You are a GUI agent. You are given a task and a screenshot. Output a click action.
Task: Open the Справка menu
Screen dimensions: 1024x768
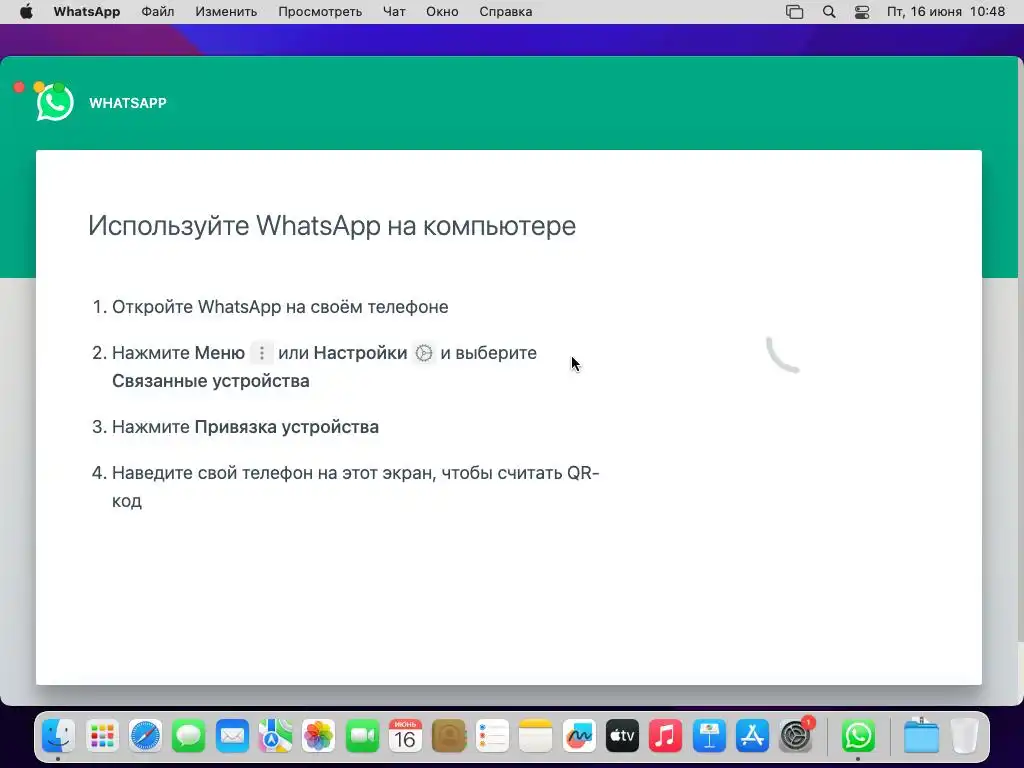tap(505, 12)
